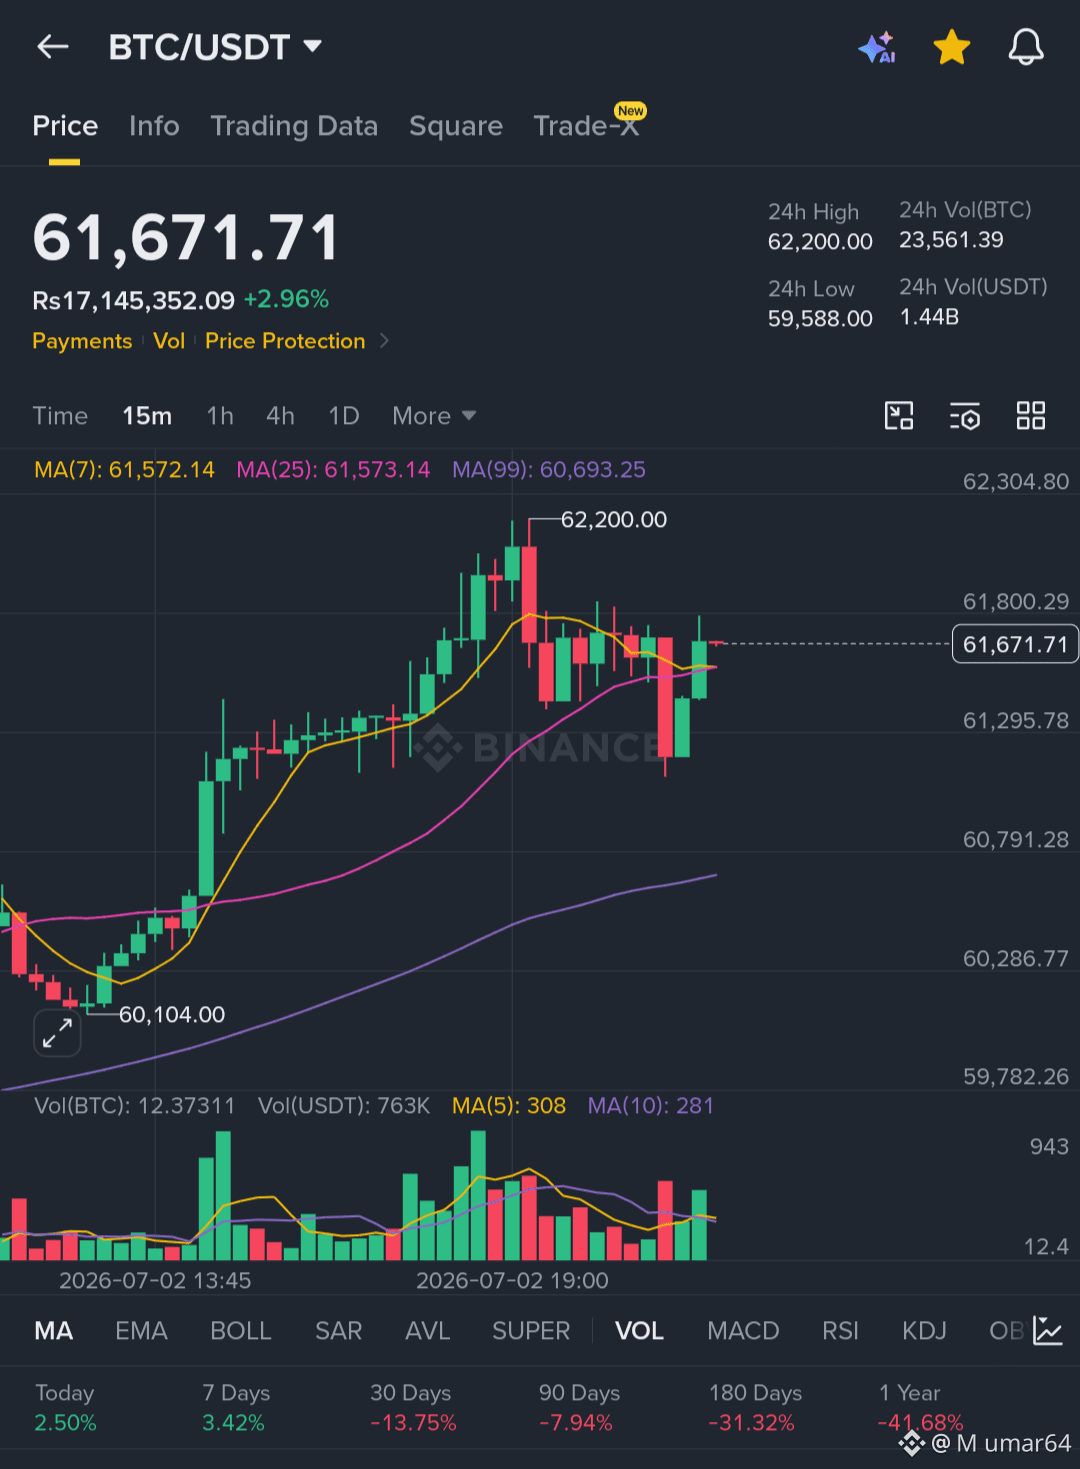This screenshot has height=1469, width=1080.
Task: Tap the large 61,671.71 last price
Action: coord(186,238)
